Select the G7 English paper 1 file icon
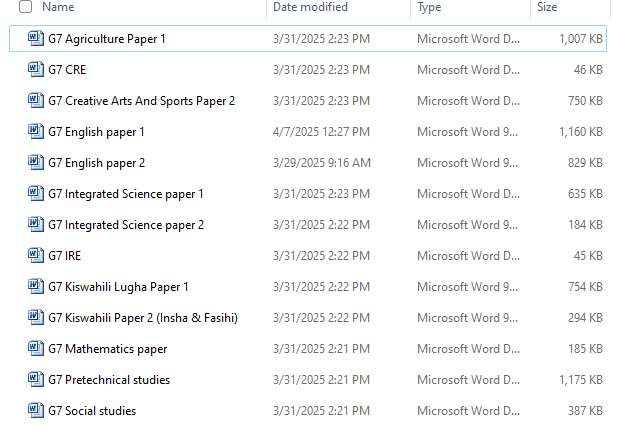The height and width of the screenshot is (446, 625). pyautogui.click(x=36, y=132)
